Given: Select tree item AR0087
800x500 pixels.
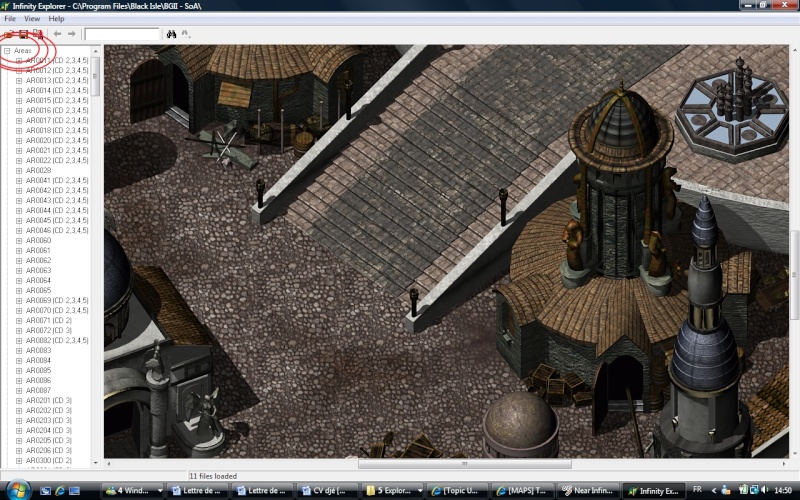Looking at the screenshot, I should pos(38,390).
